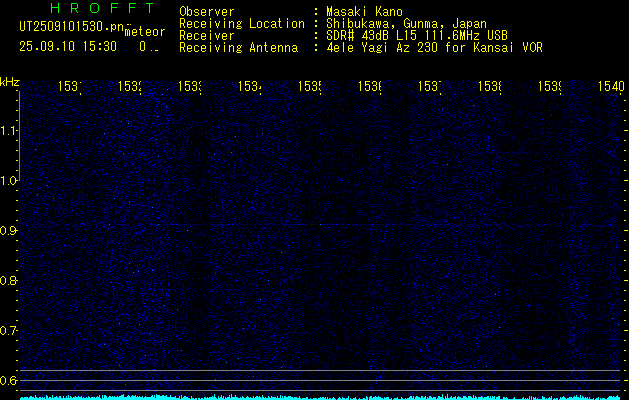Image resolution: width=629 pixels, height=400 pixels.
Task: Click receiver info SDR# 43dB L15 111.6MHz USB
Action: (x=417, y=36)
